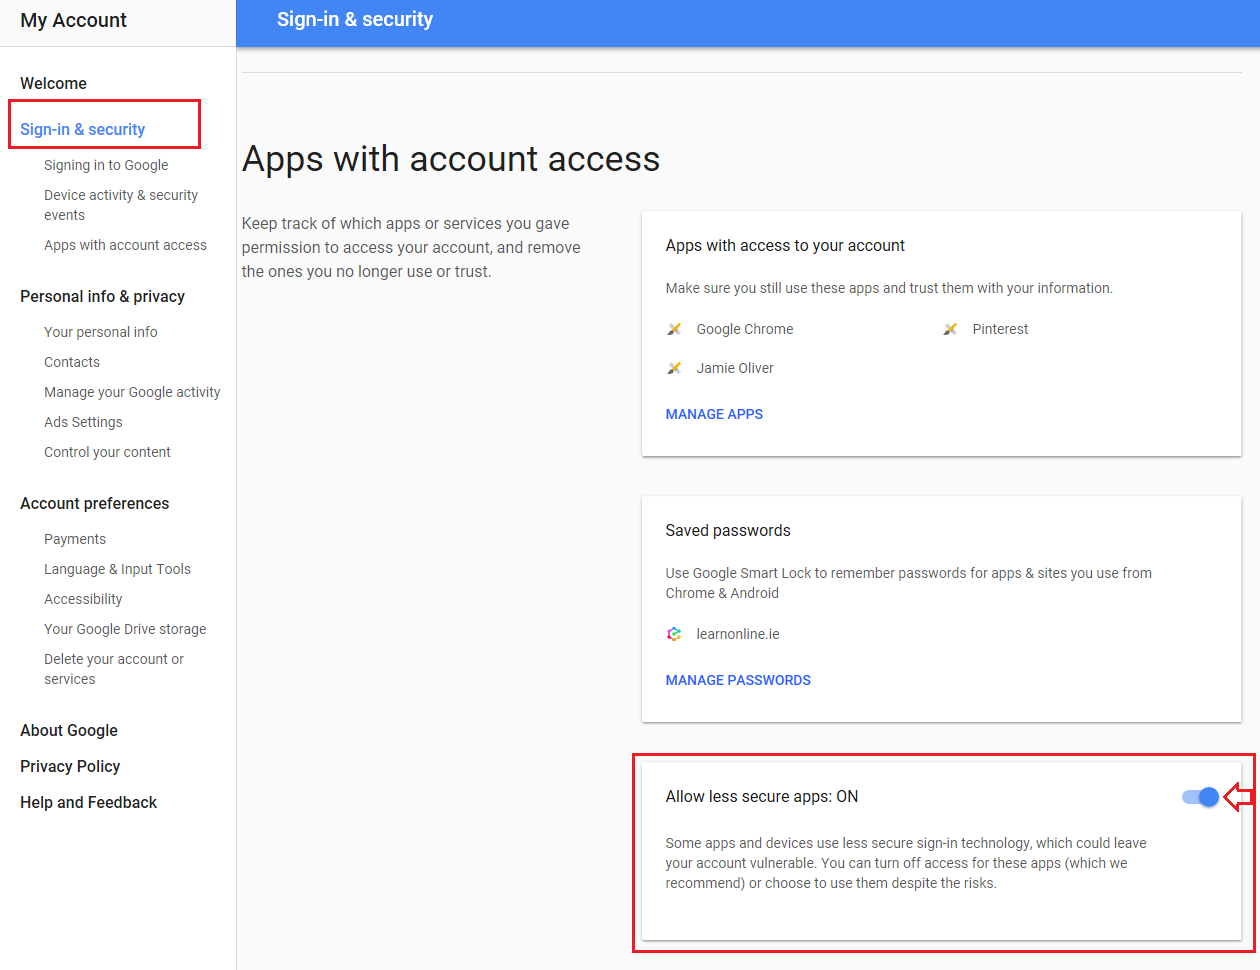Click the Google Chrome app icon

click(x=674, y=329)
